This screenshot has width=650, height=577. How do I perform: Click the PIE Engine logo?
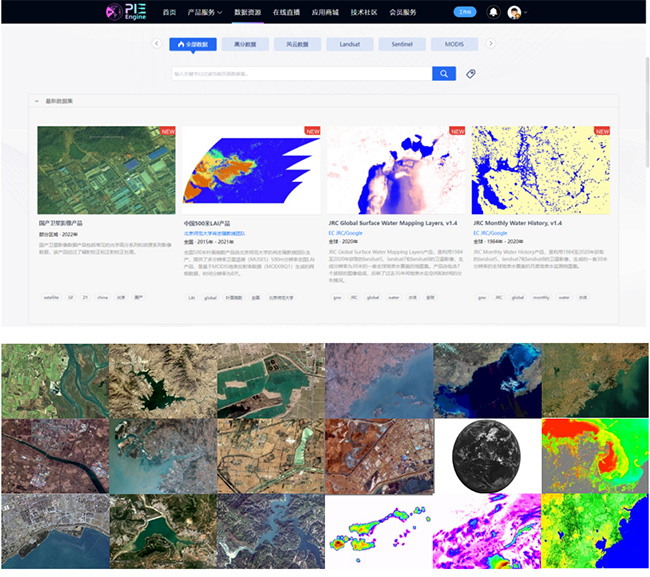click(x=126, y=12)
